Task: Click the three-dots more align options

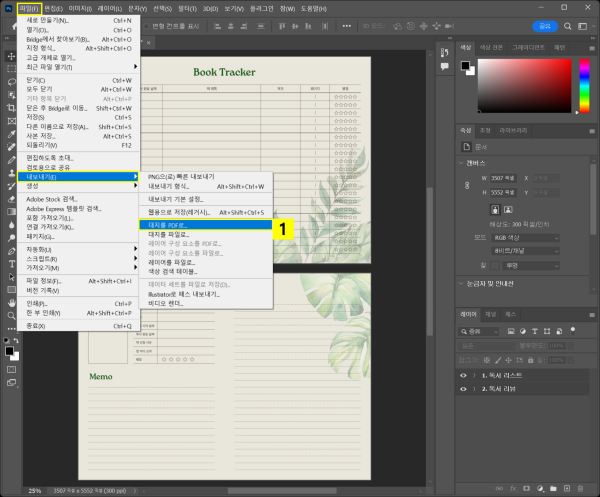Action: 347,26
